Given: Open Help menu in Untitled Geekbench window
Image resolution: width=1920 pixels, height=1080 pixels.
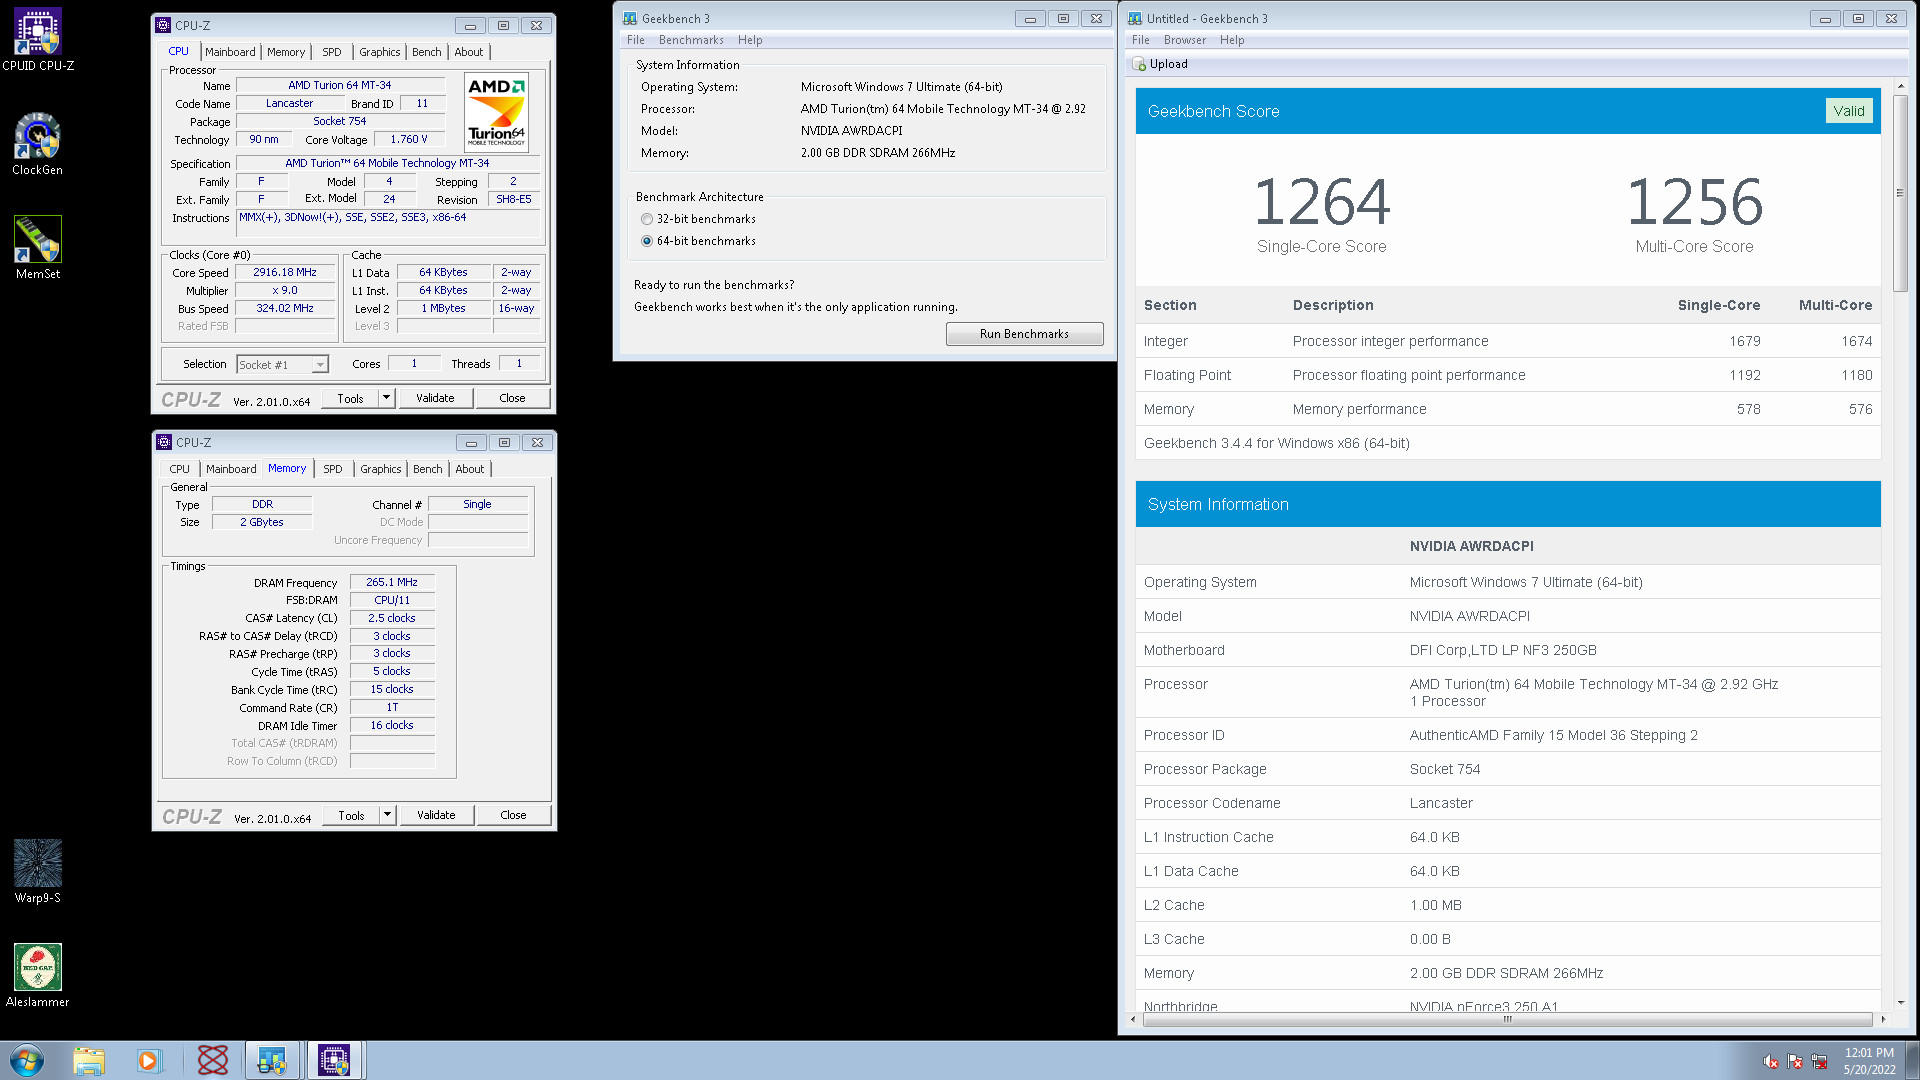Looking at the screenshot, I should click(x=1232, y=40).
